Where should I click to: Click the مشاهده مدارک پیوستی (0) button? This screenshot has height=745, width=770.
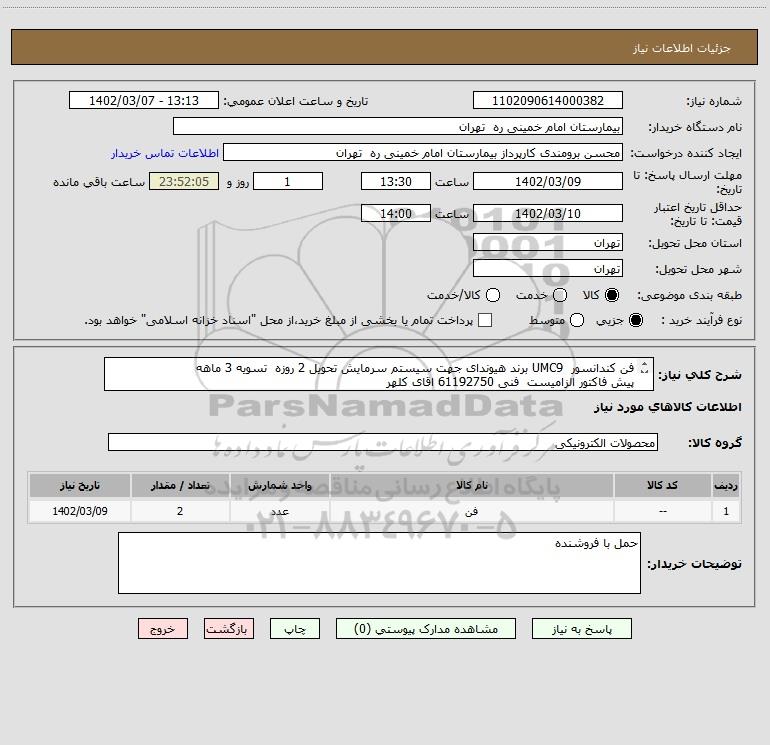[426, 629]
